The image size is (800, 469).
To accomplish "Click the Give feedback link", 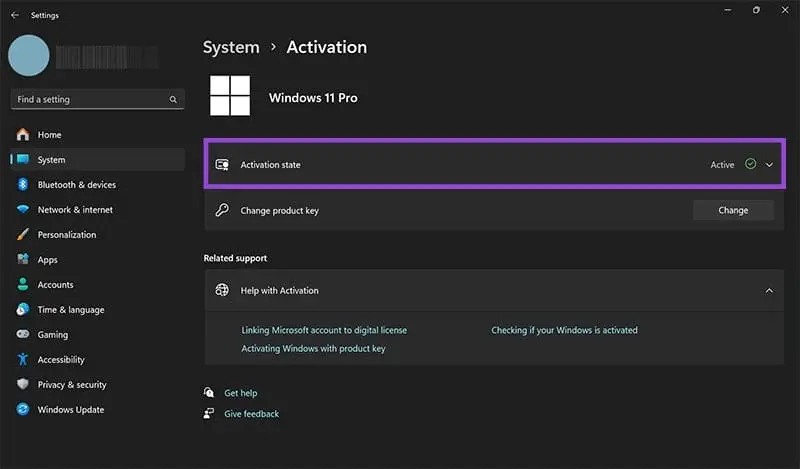I will point(252,414).
